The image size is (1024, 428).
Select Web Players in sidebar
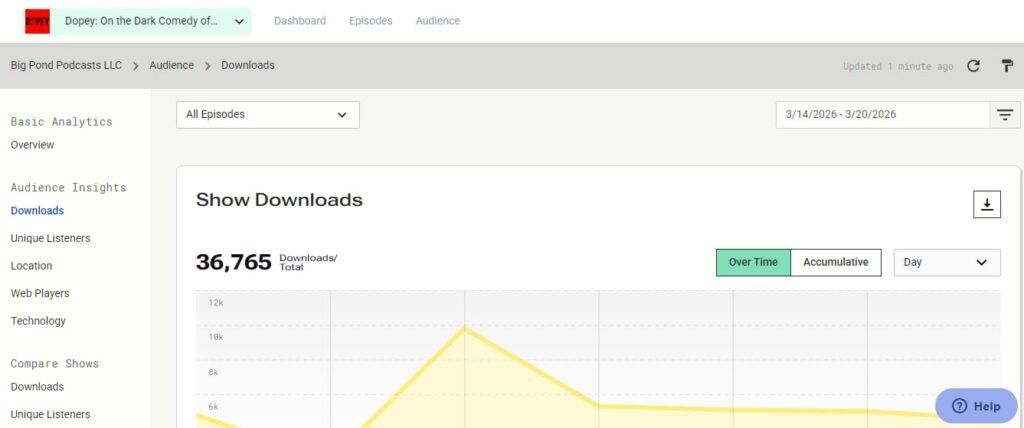click(x=40, y=293)
